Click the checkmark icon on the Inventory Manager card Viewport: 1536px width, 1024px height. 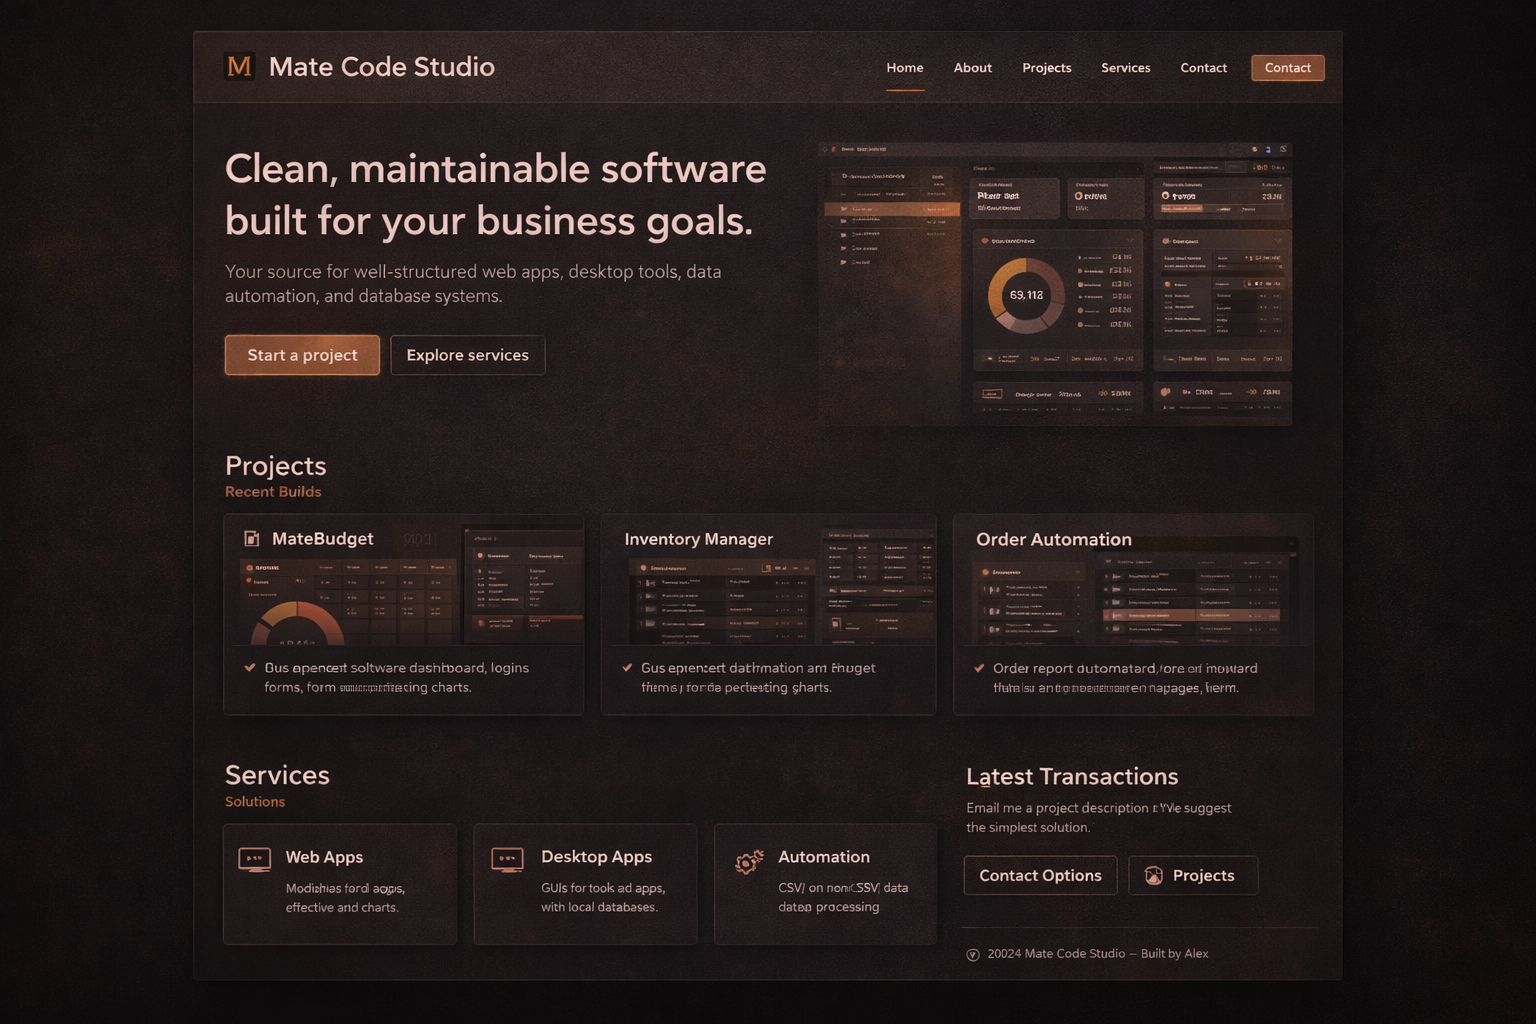point(628,667)
